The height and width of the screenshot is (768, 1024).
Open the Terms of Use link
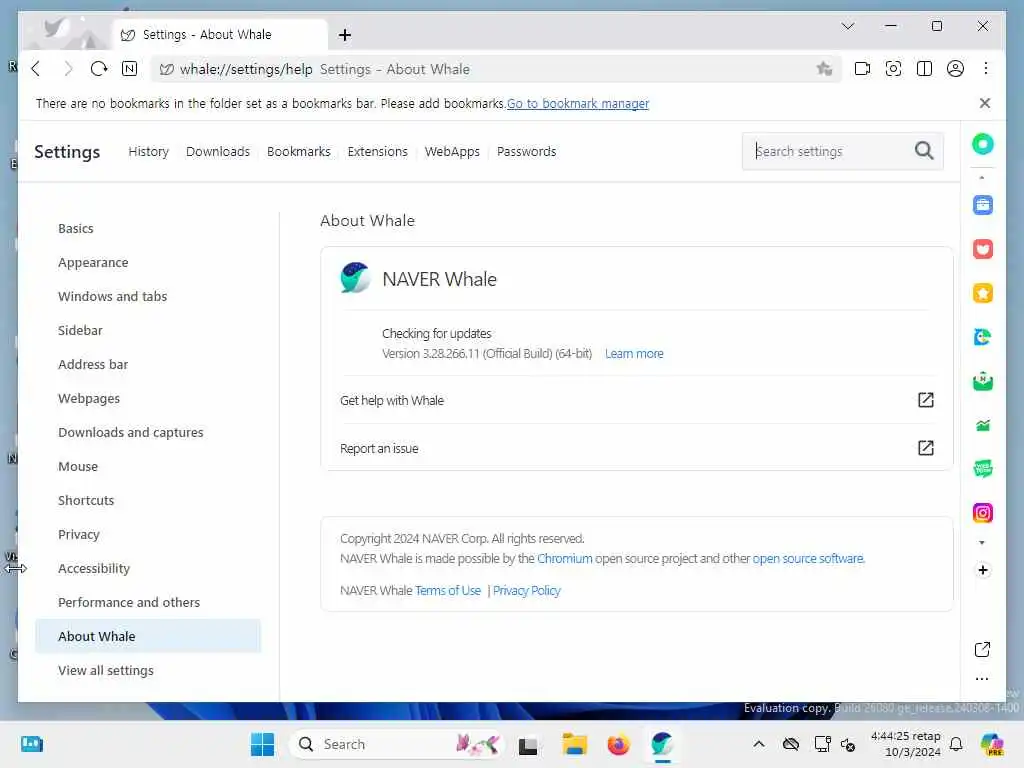[x=447, y=590]
